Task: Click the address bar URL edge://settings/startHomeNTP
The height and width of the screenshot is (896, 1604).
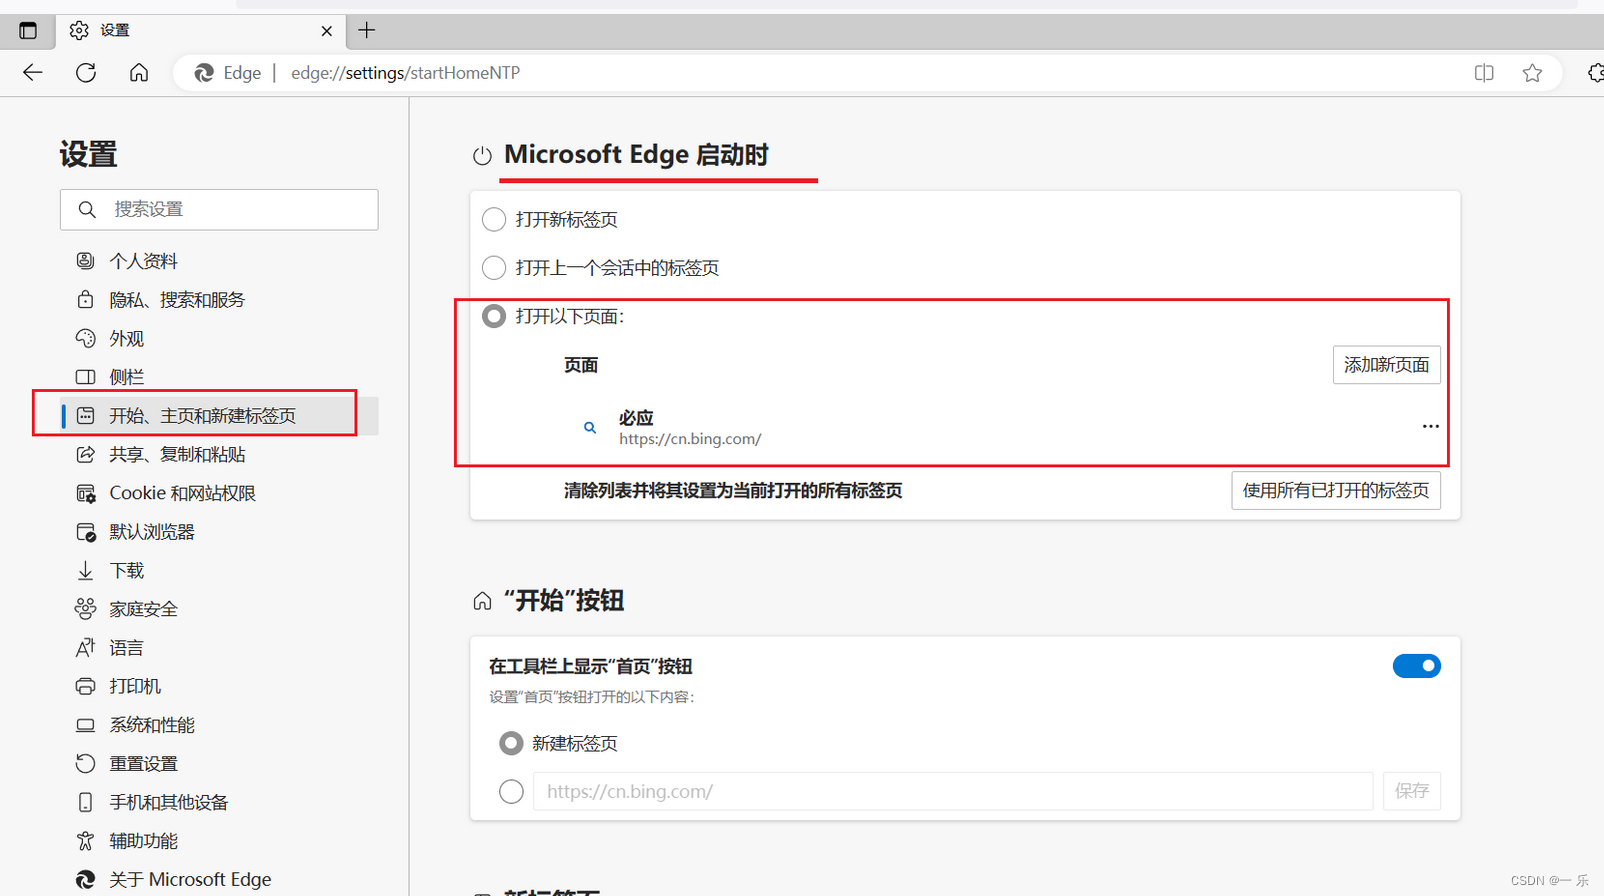Action: 405,73
